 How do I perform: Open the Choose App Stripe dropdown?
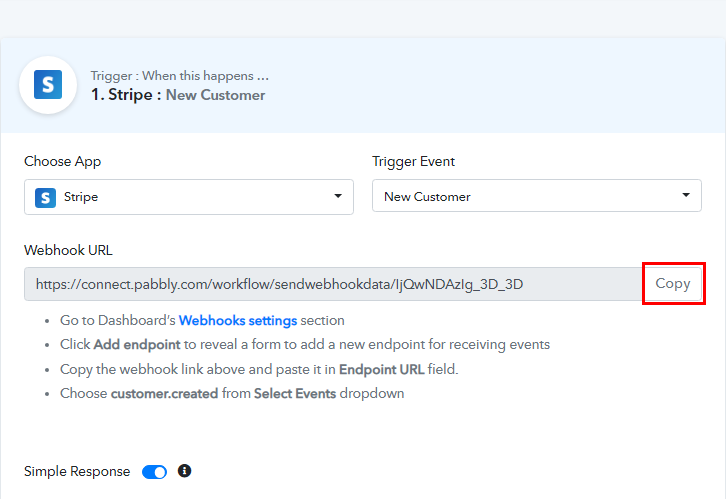tap(189, 197)
